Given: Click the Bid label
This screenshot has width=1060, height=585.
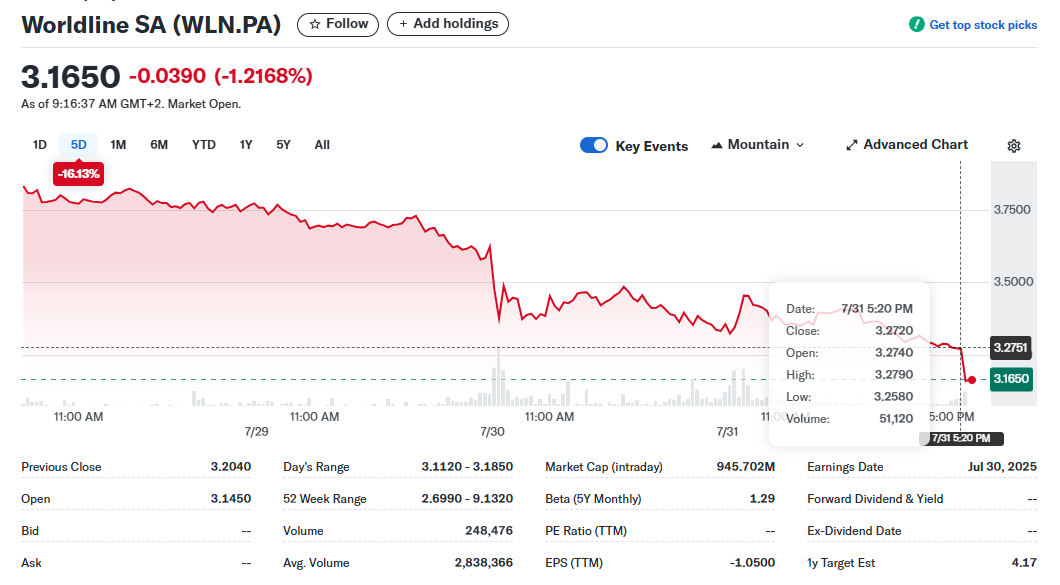Looking at the screenshot, I should point(30,531).
